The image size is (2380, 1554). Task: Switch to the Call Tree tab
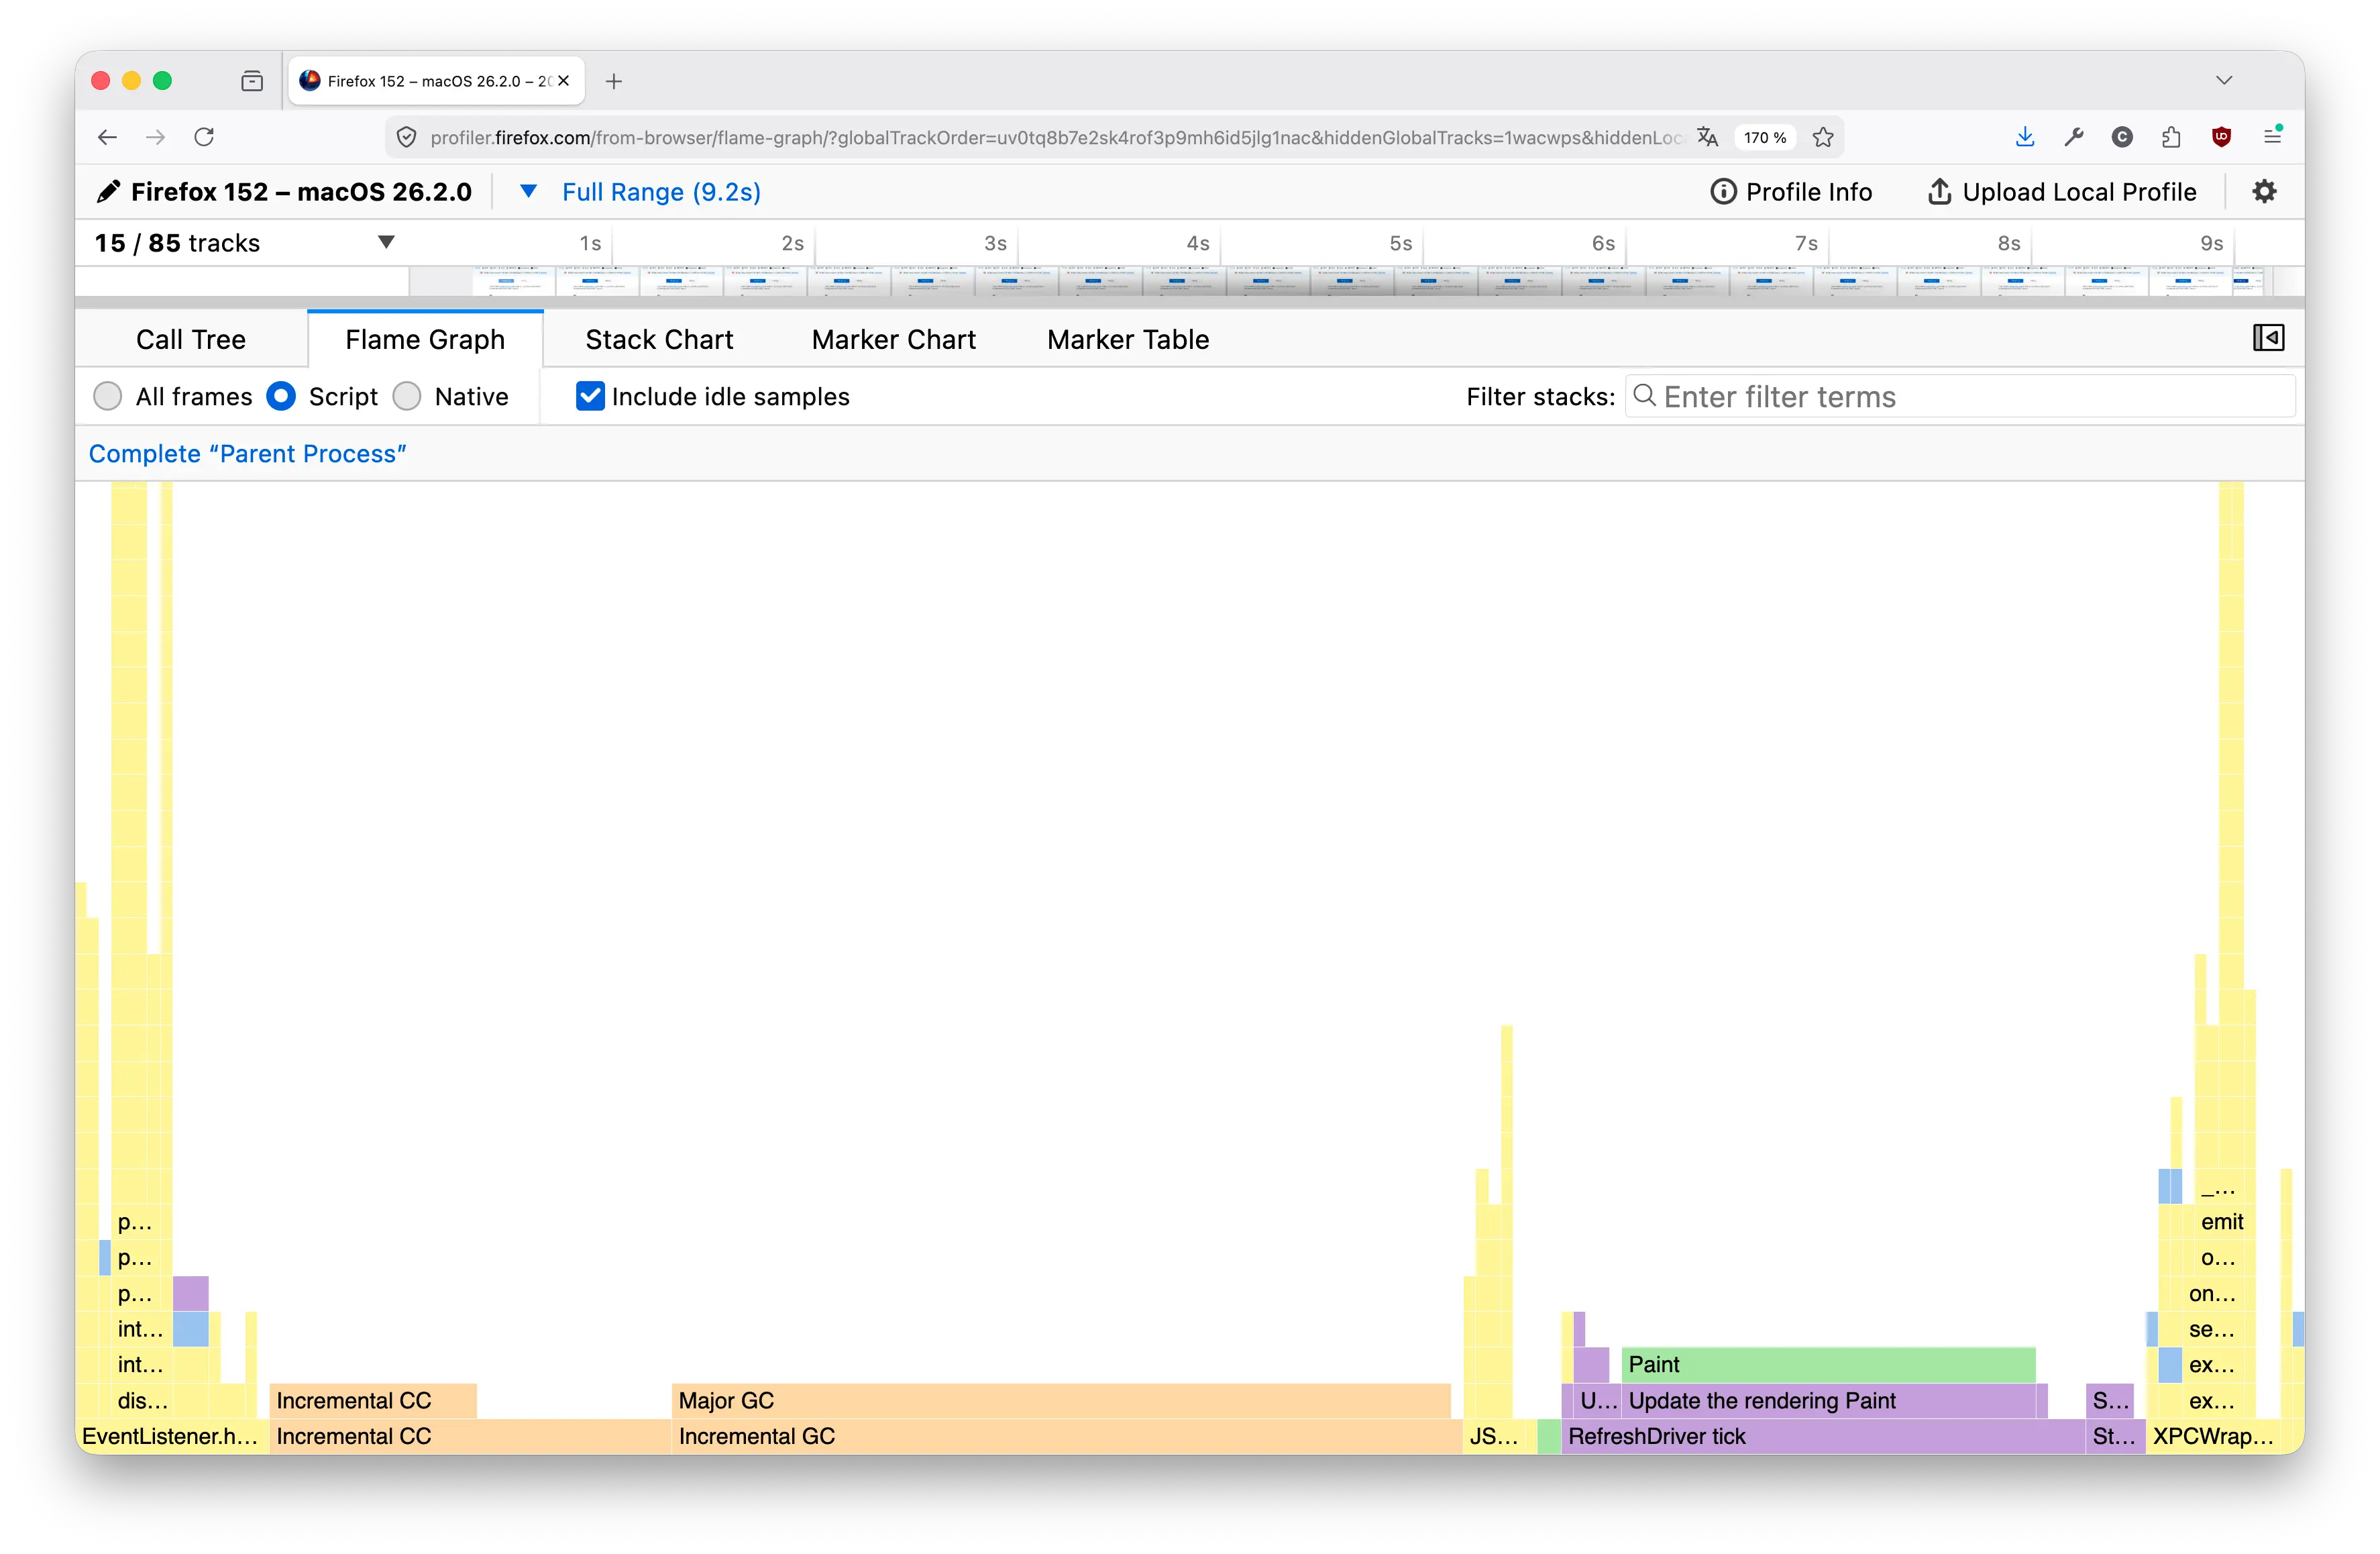tap(191, 339)
